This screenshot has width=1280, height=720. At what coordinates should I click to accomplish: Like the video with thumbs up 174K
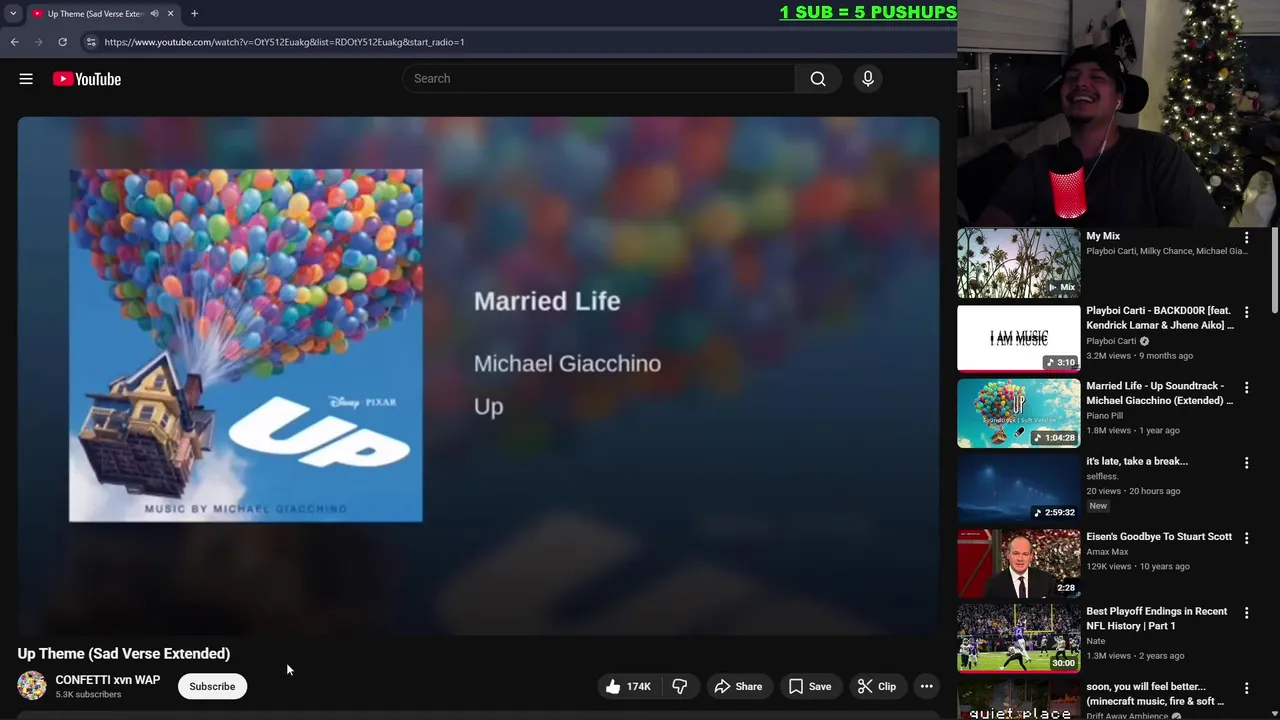[627, 686]
